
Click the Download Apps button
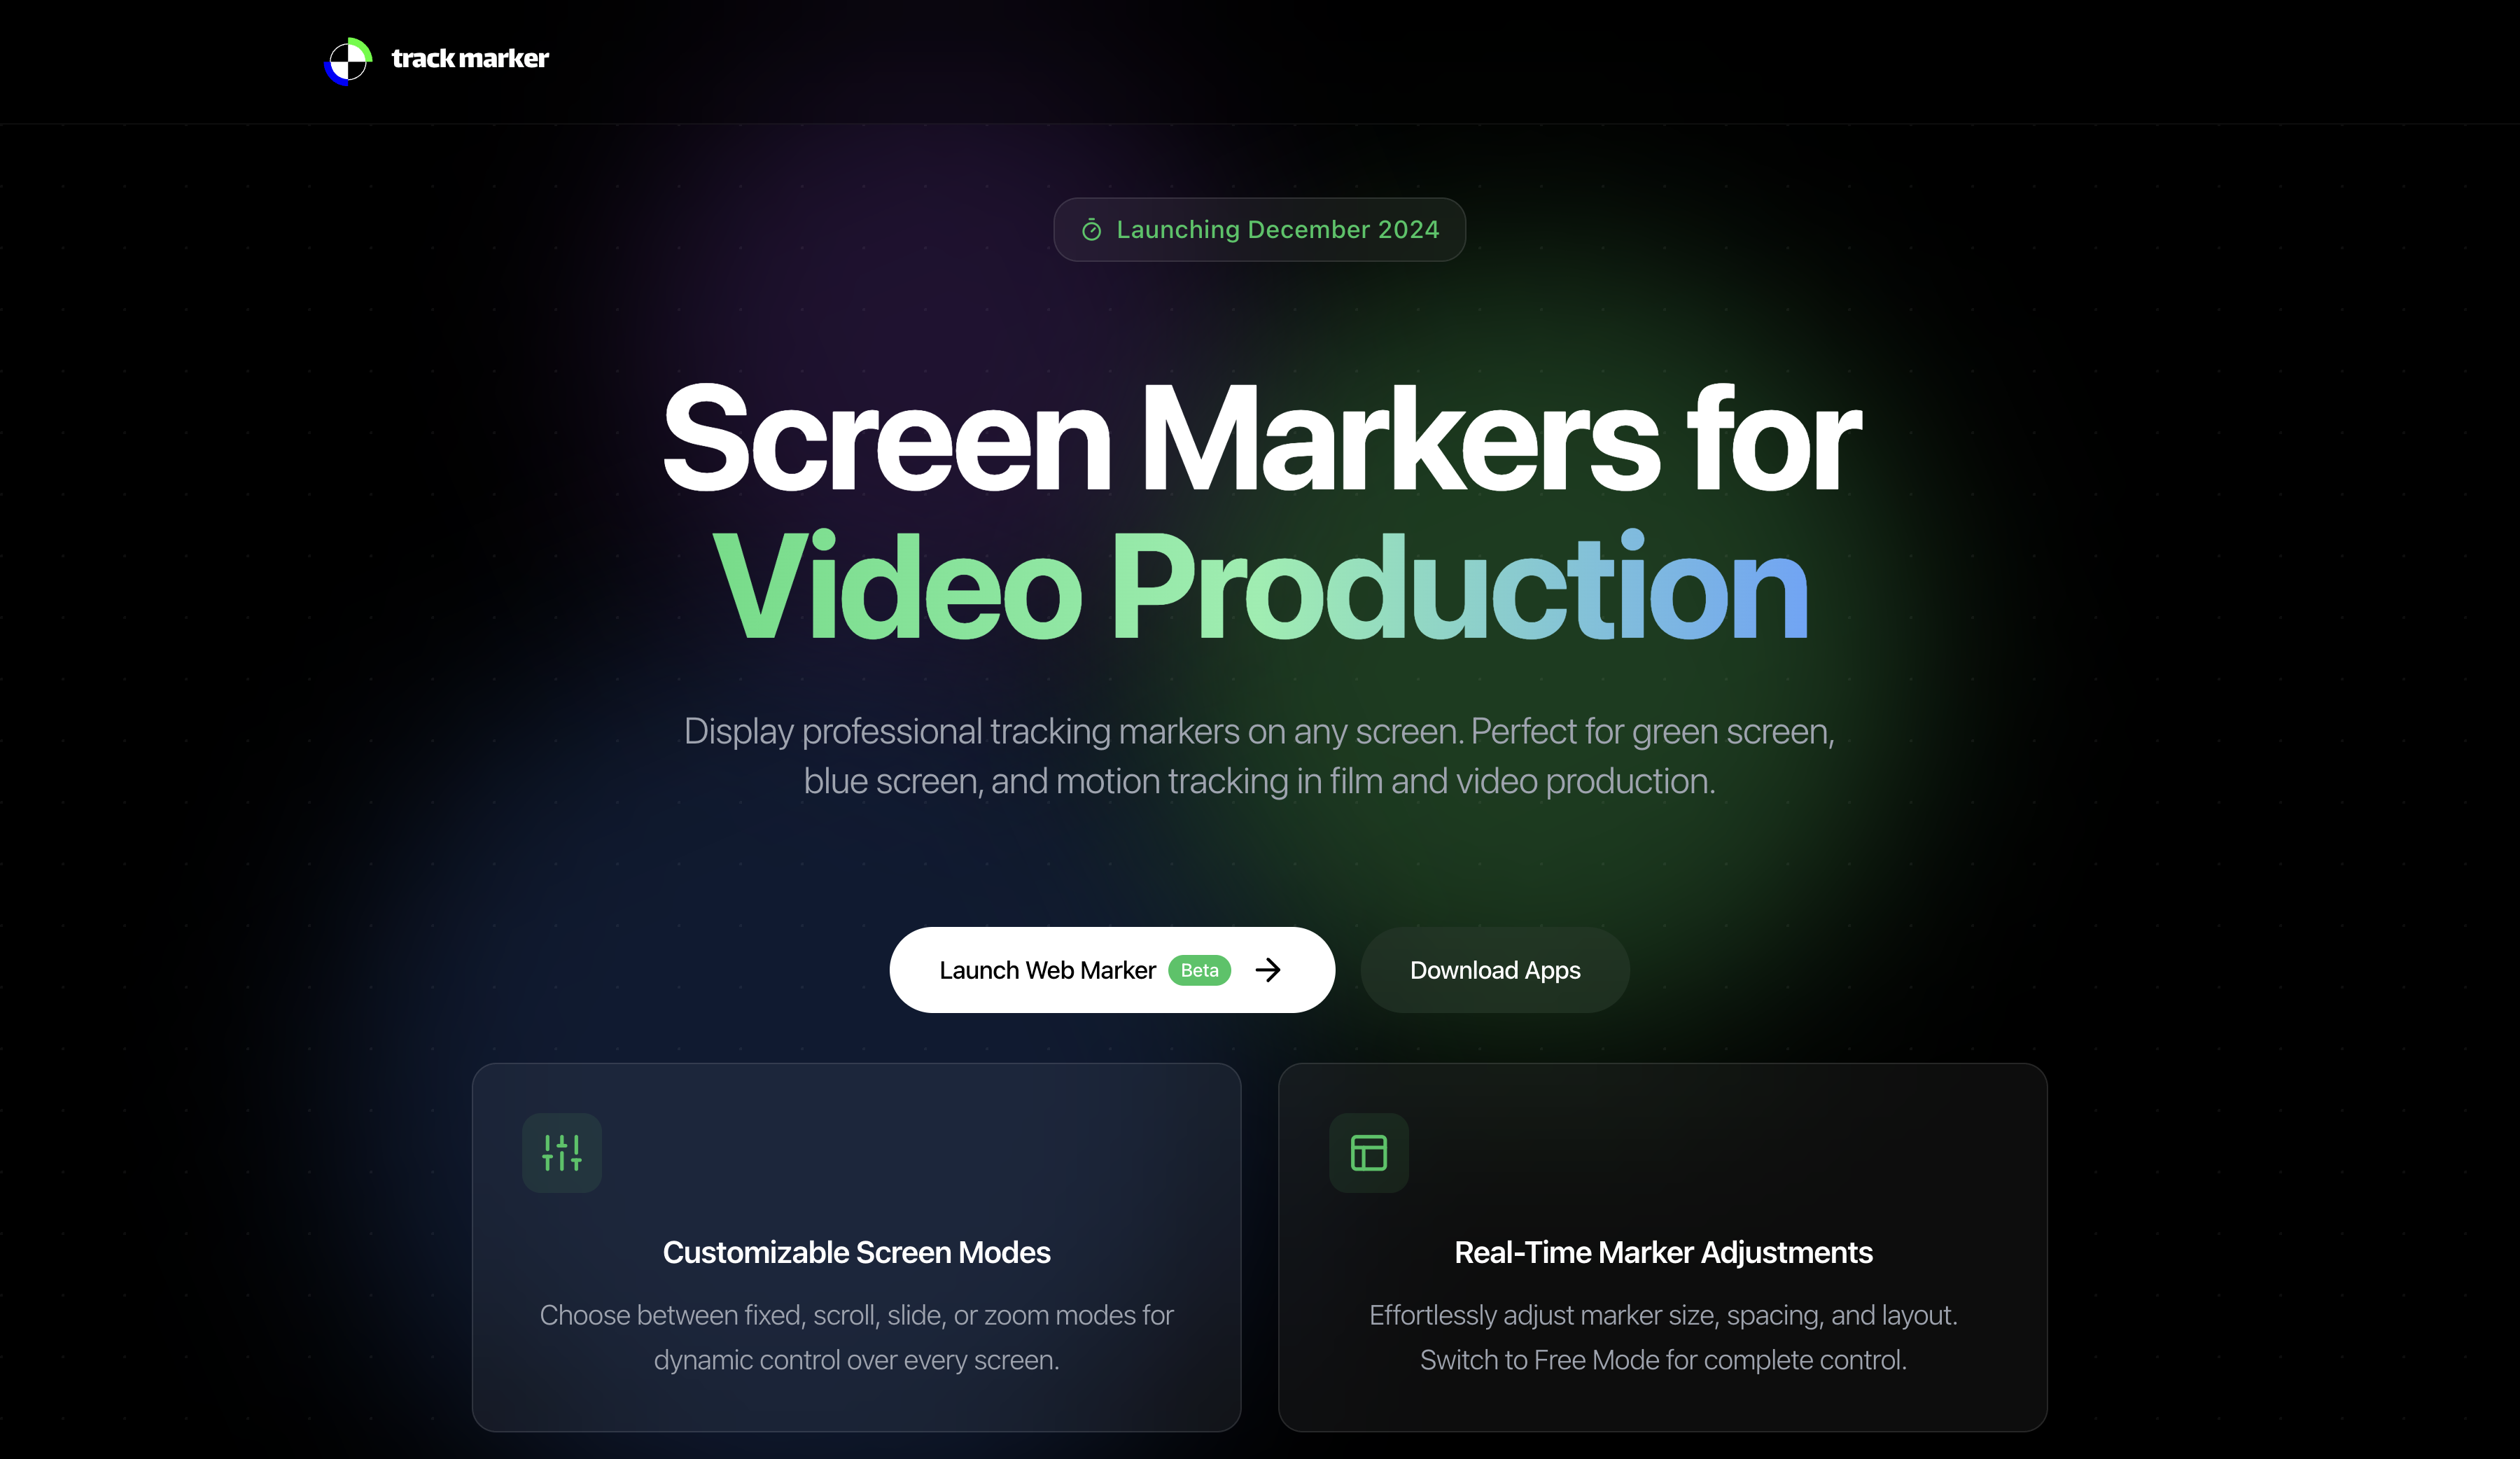click(x=1494, y=970)
